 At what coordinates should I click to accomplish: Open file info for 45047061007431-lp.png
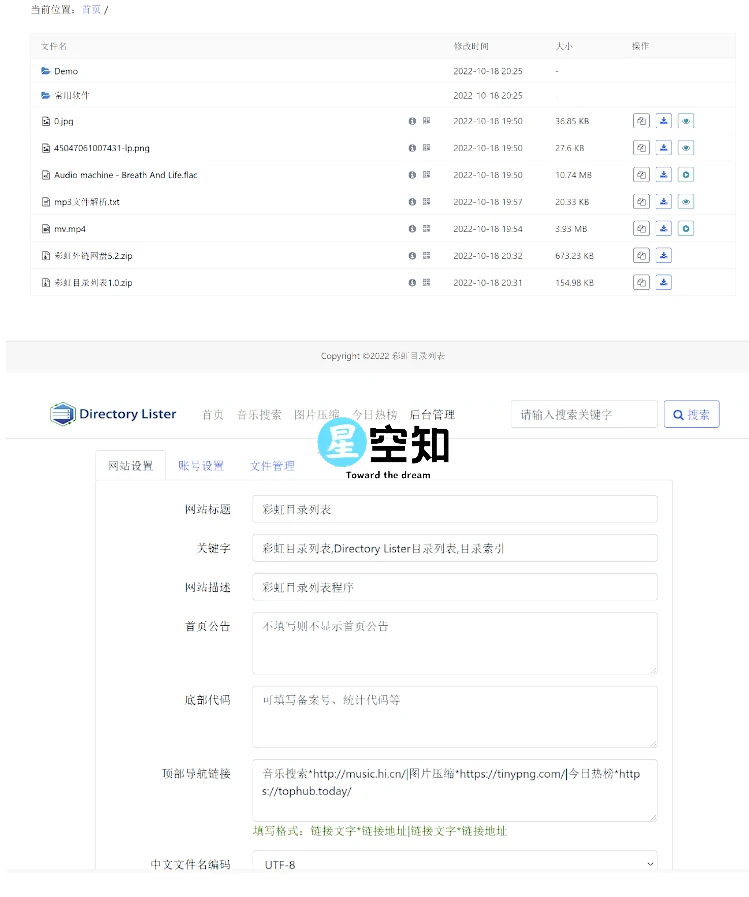click(412, 148)
